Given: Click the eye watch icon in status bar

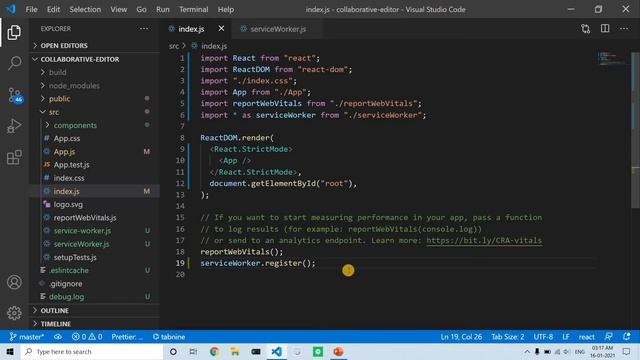Looking at the screenshot, I should pos(58,337).
